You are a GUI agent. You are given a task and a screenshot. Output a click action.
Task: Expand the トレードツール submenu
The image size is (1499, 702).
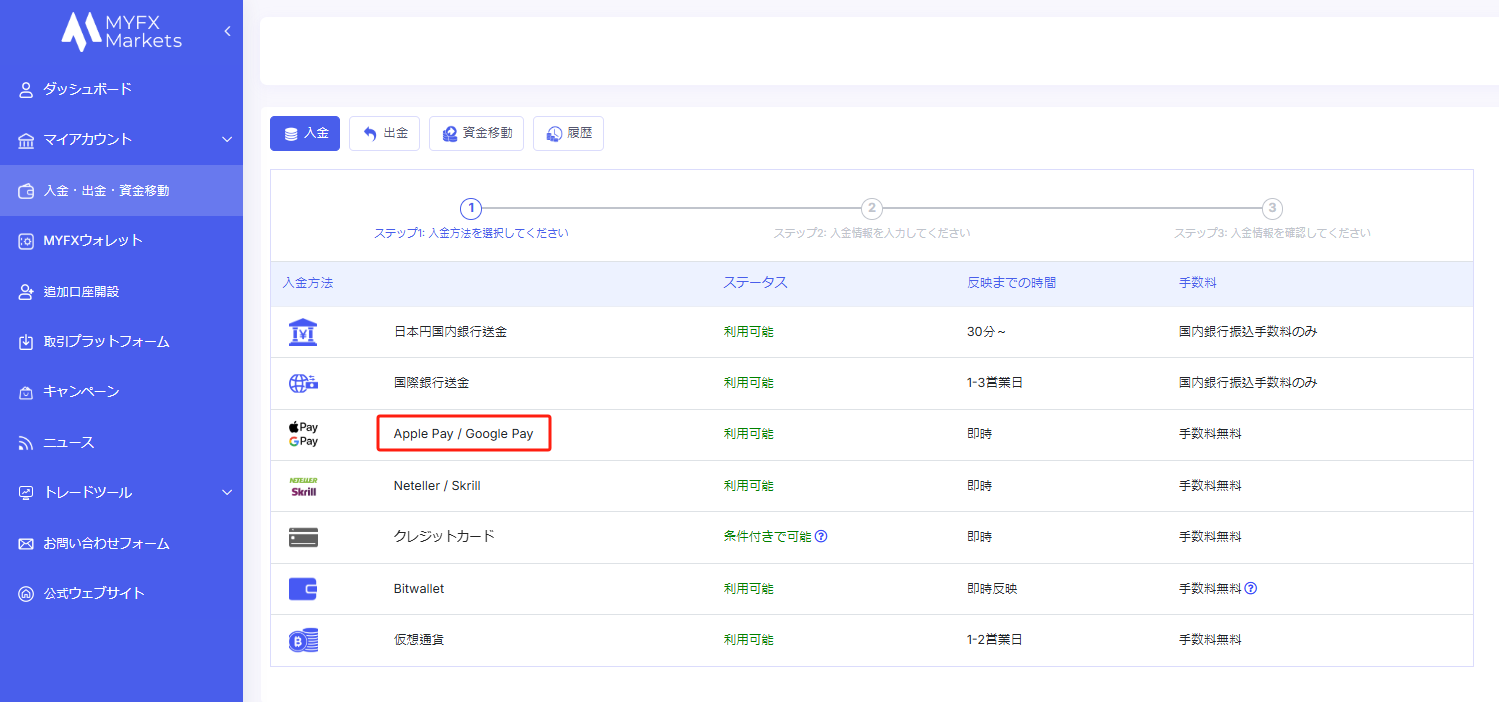pyautogui.click(x=227, y=492)
